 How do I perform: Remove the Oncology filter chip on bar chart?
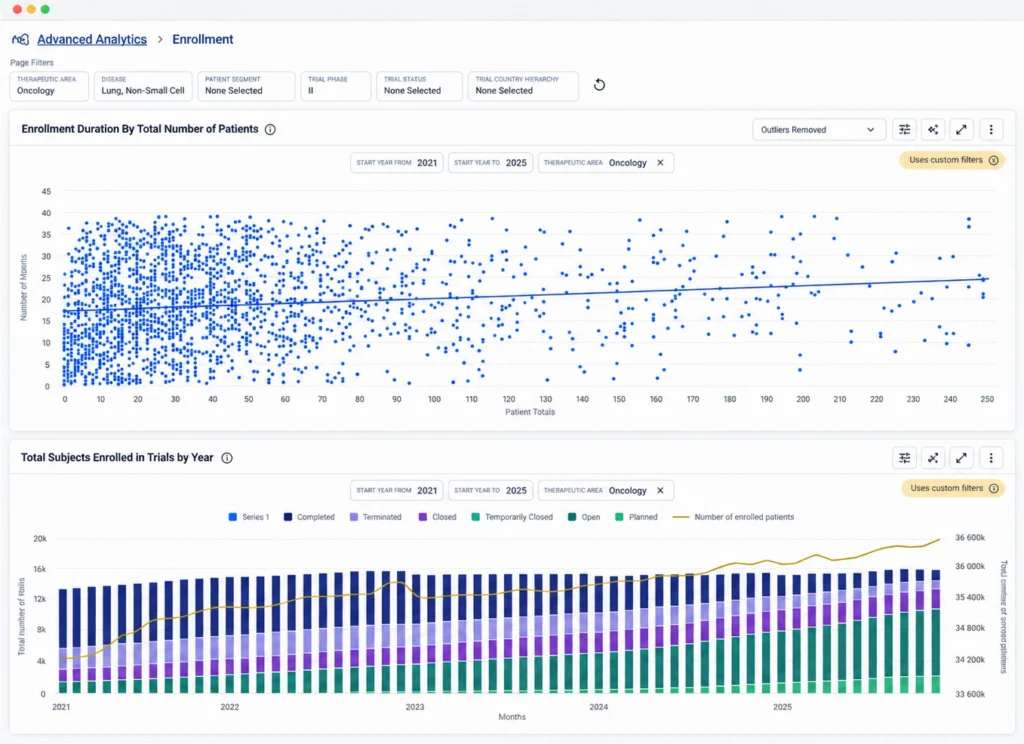pos(660,491)
